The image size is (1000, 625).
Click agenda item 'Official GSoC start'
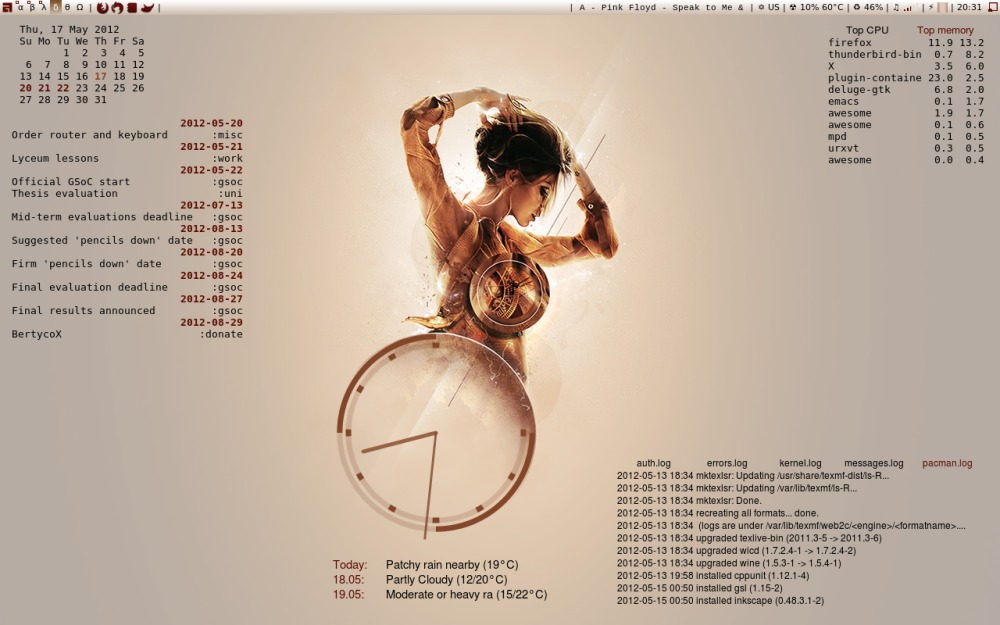point(70,182)
